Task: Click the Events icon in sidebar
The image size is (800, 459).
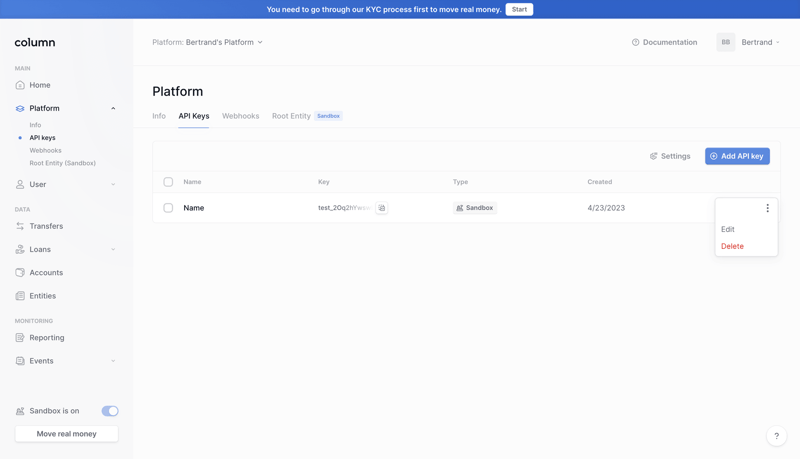Action: point(20,361)
